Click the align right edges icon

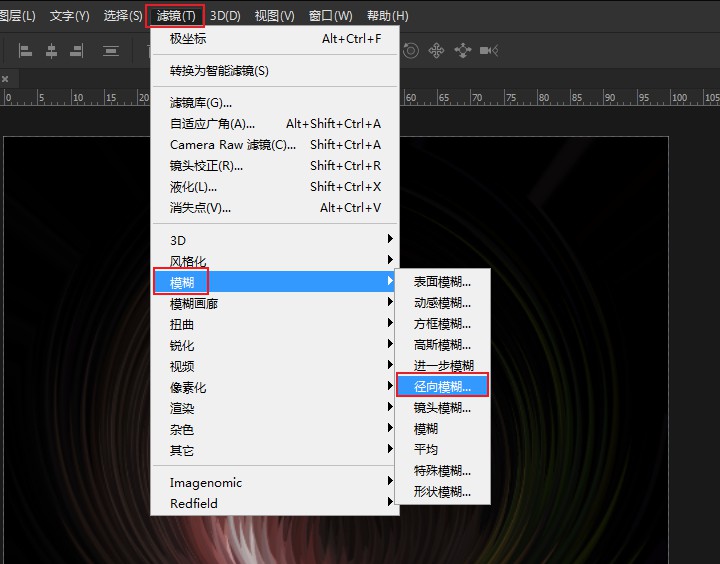pyautogui.click(x=77, y=51)
